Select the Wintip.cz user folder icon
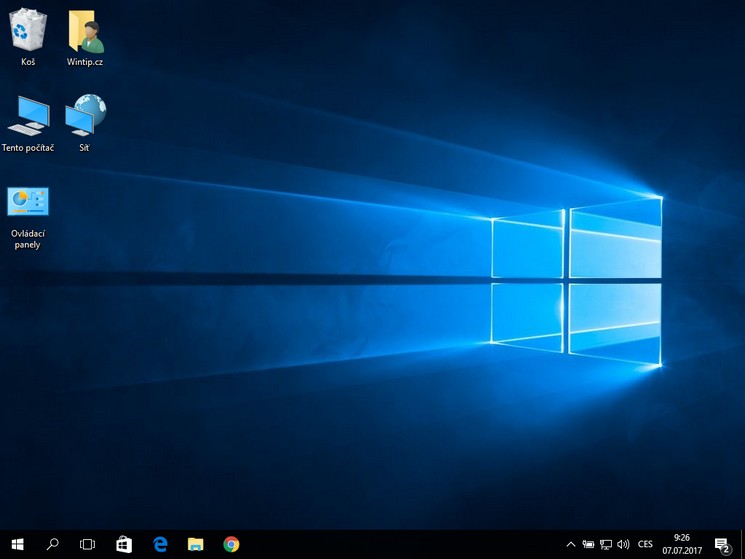The width and height of the screenshot is (745, 559). 86,31
